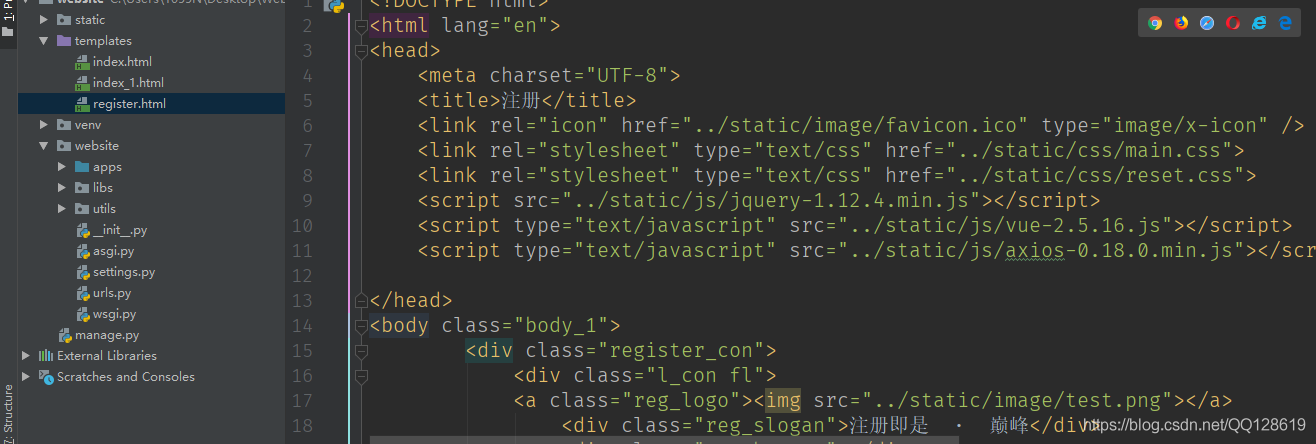Click the title text 注册 in line 5

521,101
